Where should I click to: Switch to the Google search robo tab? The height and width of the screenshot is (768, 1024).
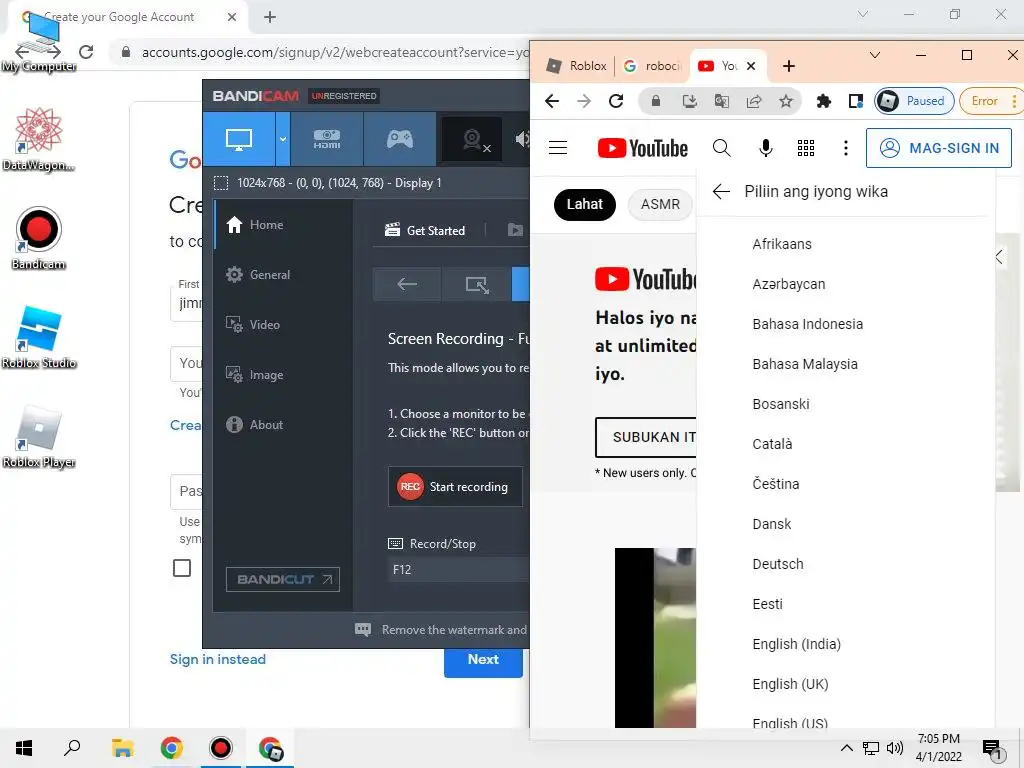tap(652, 66)
